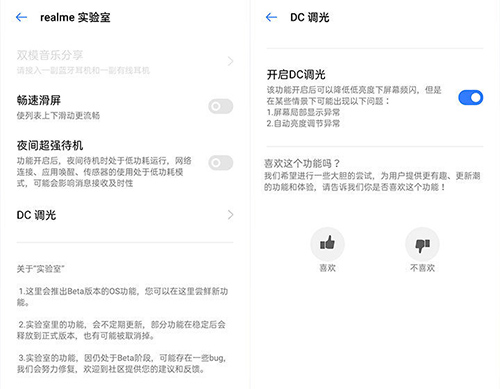Screen dimensions: 500x389
Task: Tap the 不喜欢 label
Action: (x=422, y=268)
